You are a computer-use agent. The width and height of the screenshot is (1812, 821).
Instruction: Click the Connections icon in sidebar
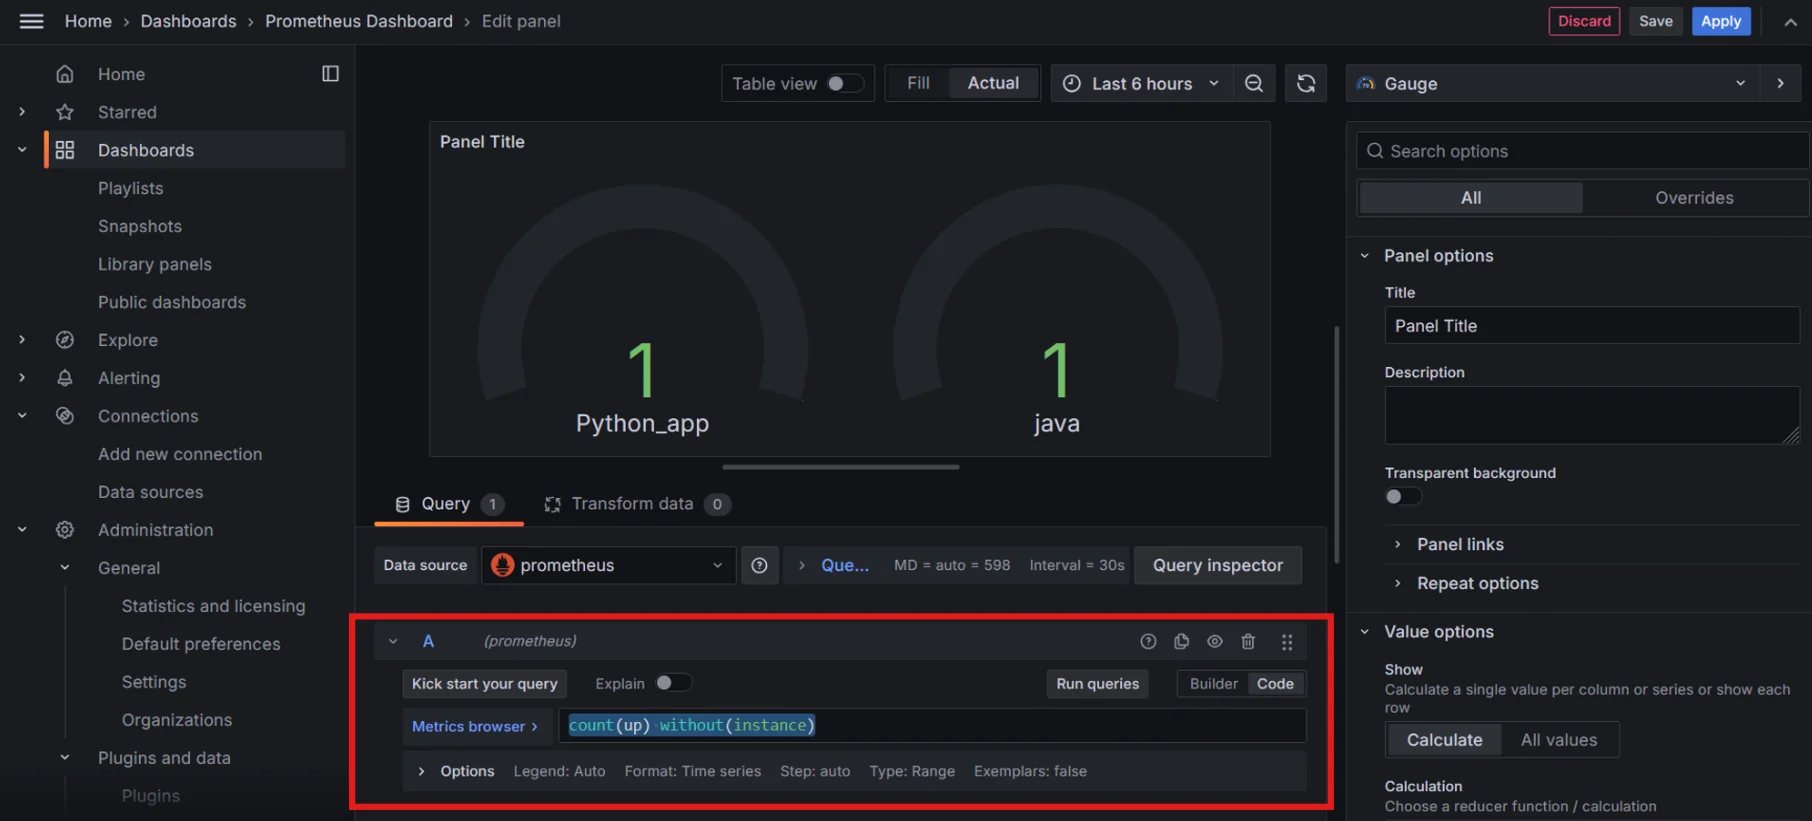coord(65,416)
